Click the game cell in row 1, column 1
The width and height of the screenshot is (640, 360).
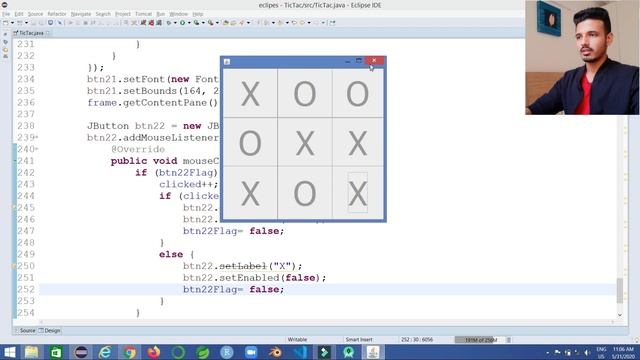[x=250, y=93]
